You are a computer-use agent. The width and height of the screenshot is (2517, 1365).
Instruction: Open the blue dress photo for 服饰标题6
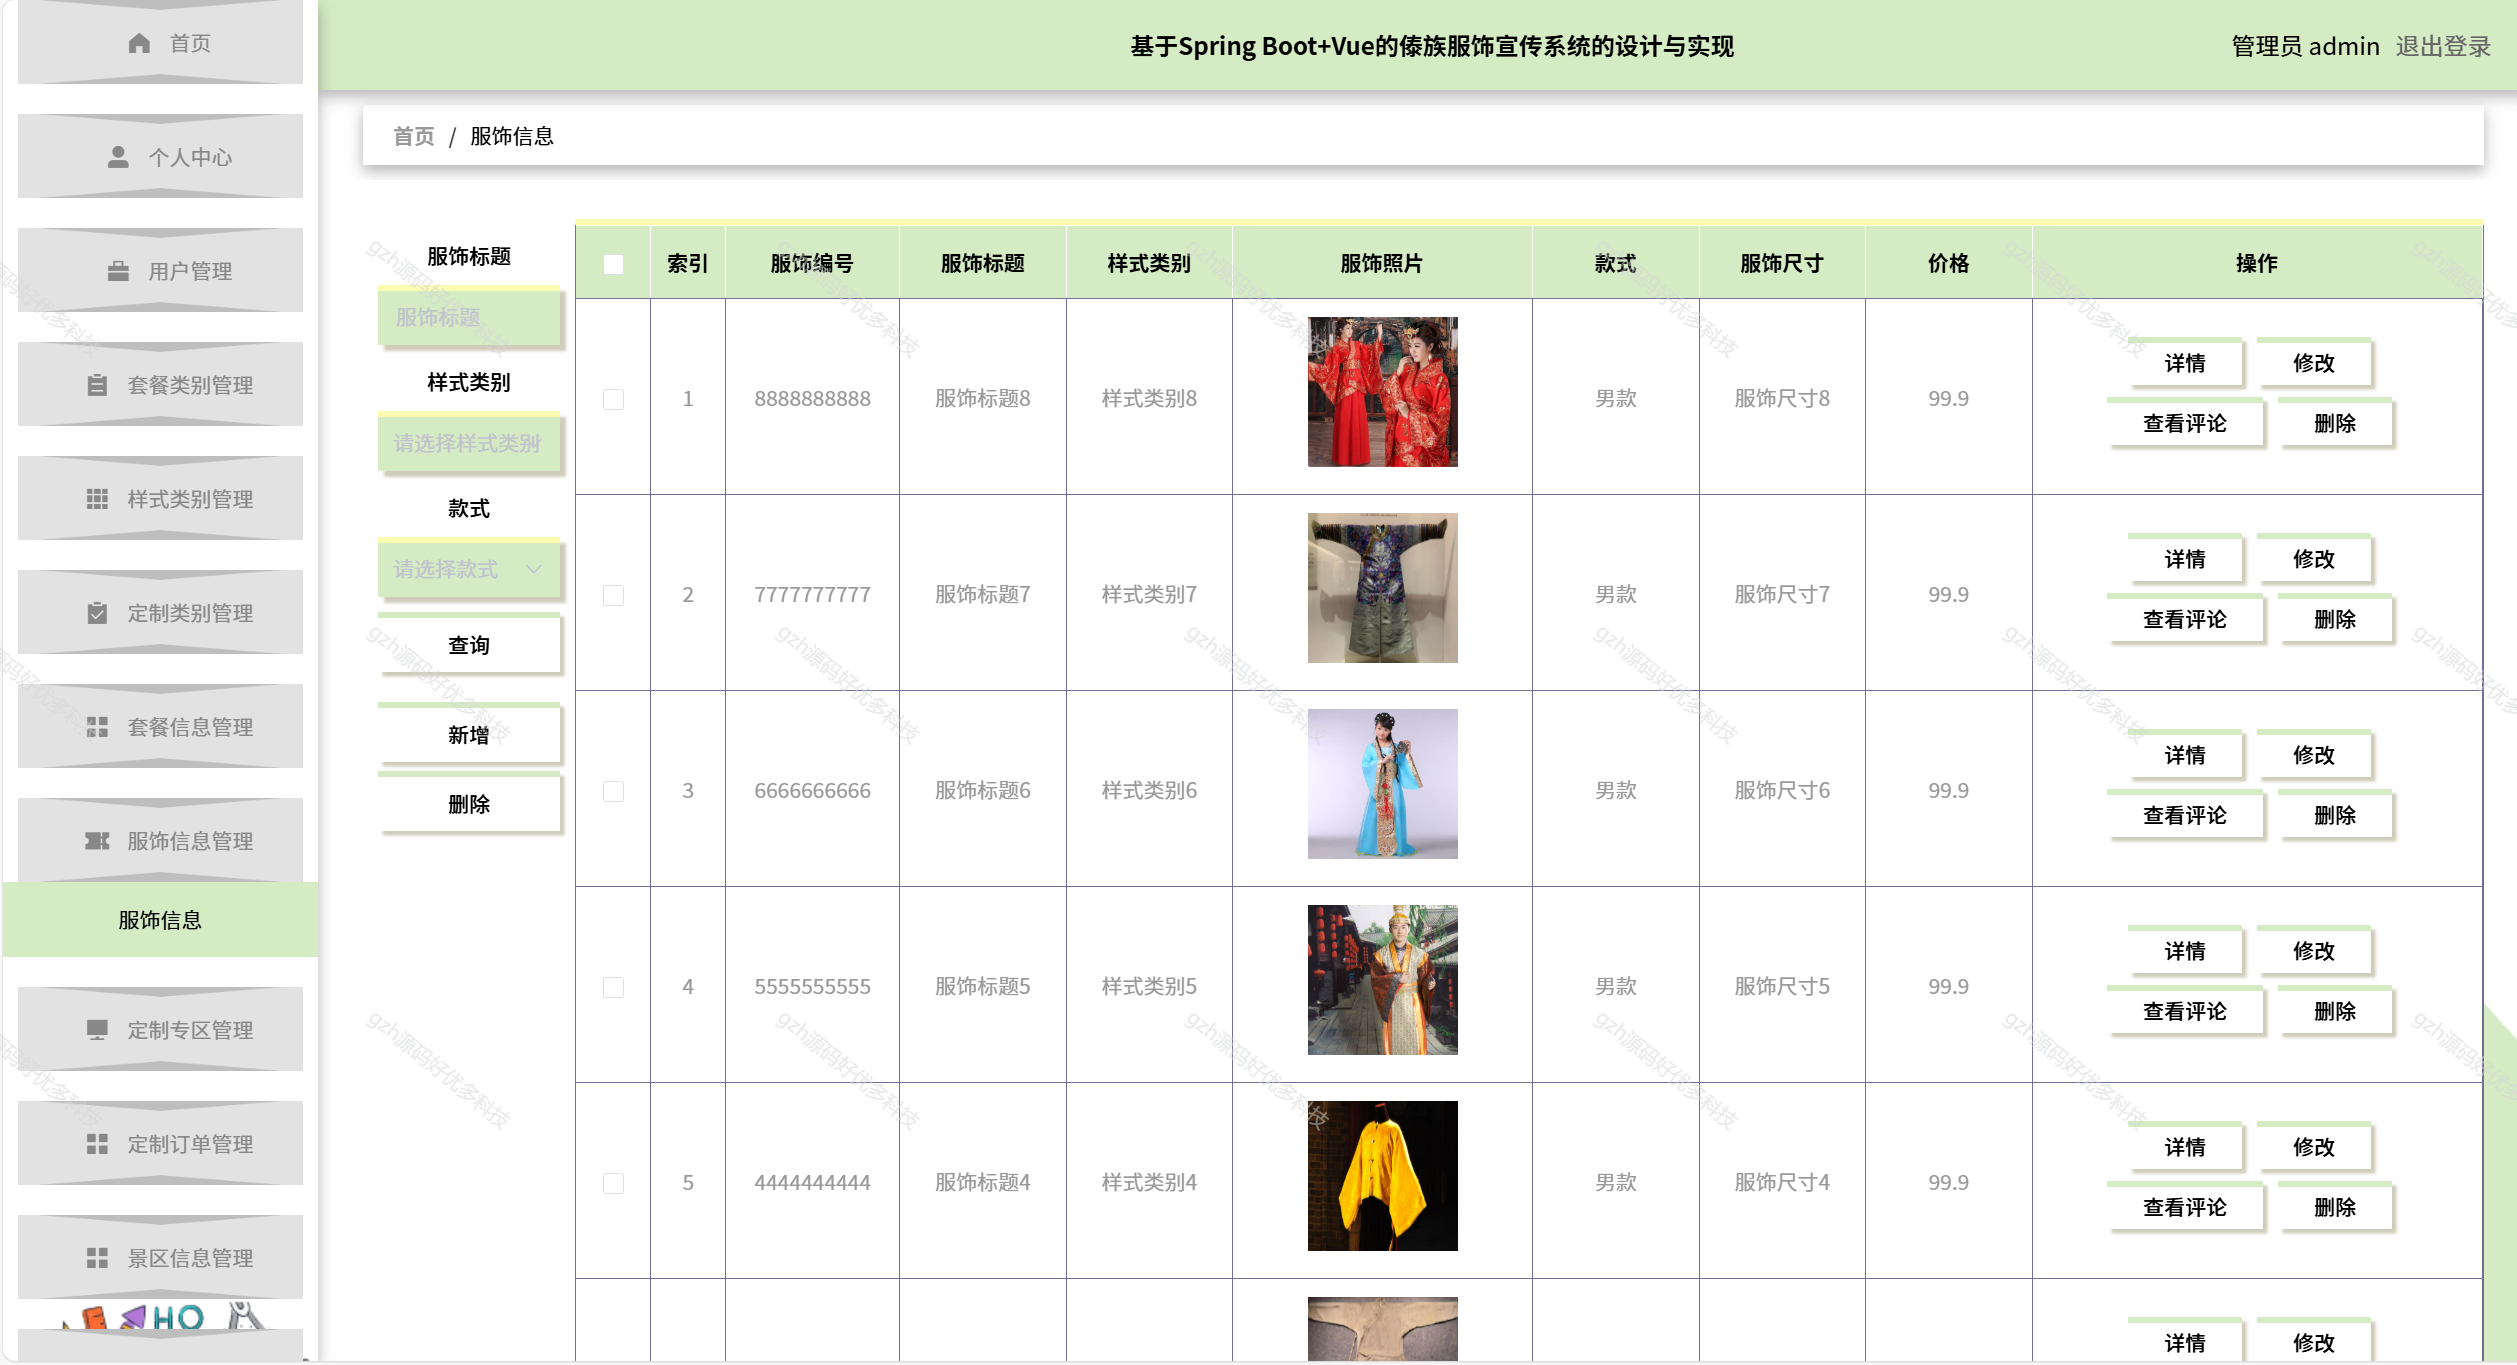click(x=1382, y=784)
